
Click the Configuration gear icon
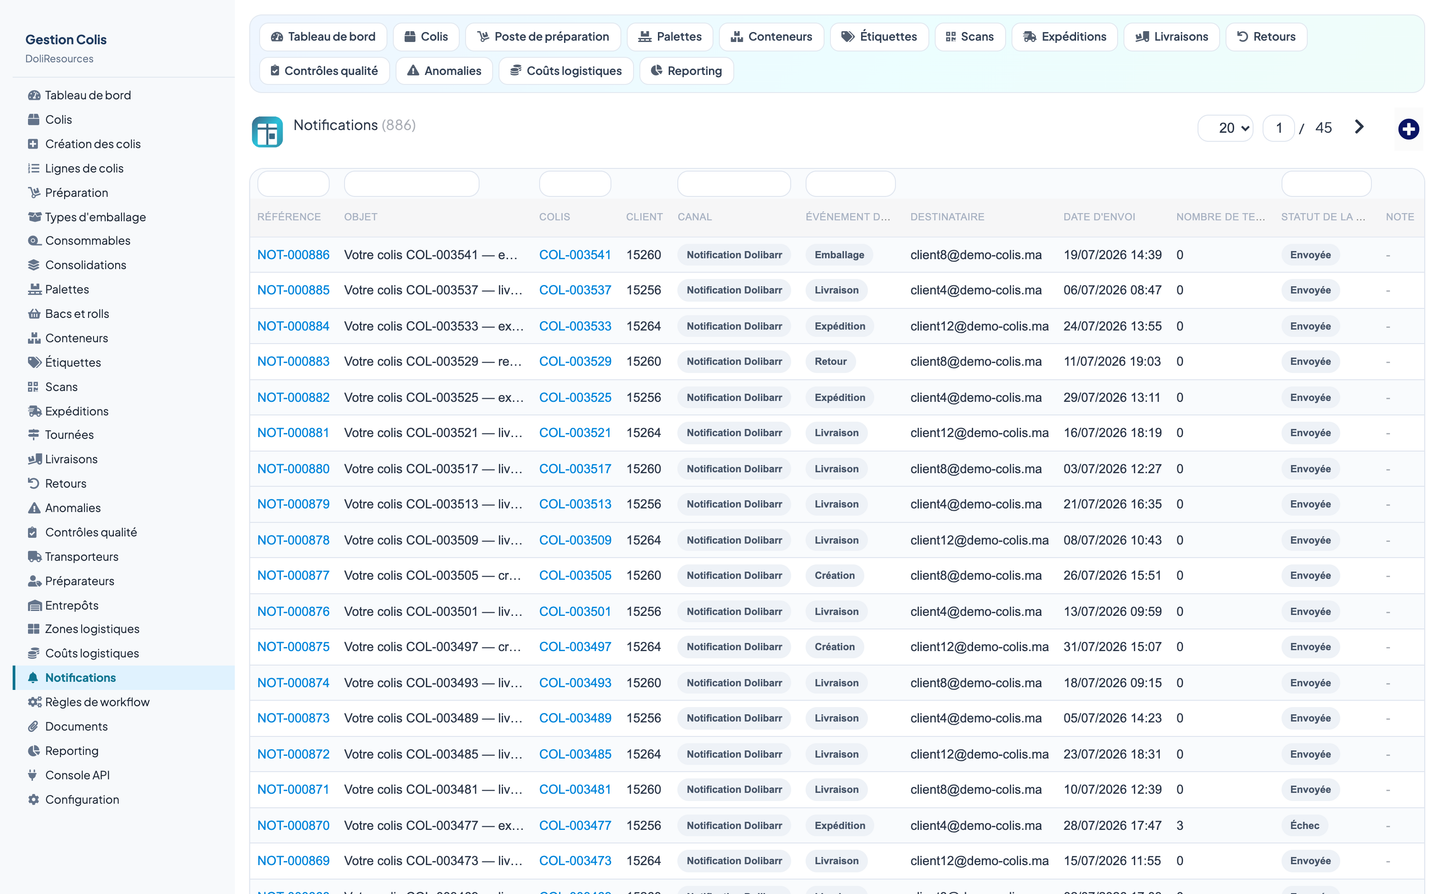pyautogui.click(x=34, y=800)
